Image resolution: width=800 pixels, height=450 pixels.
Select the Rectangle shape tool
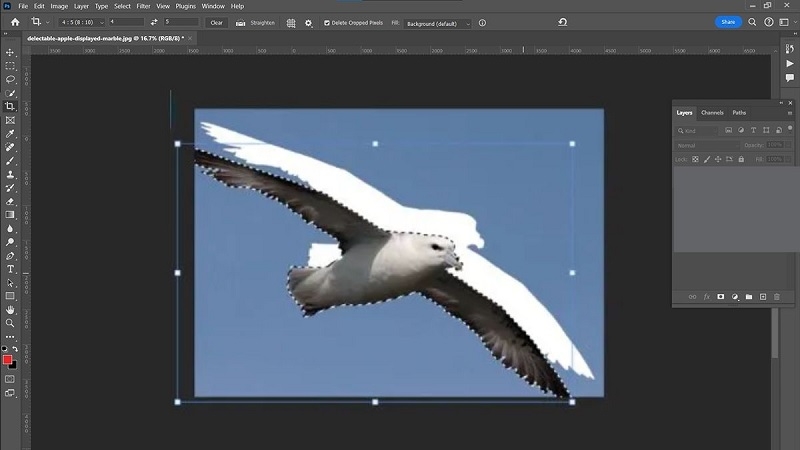click(x=10, y=296)
